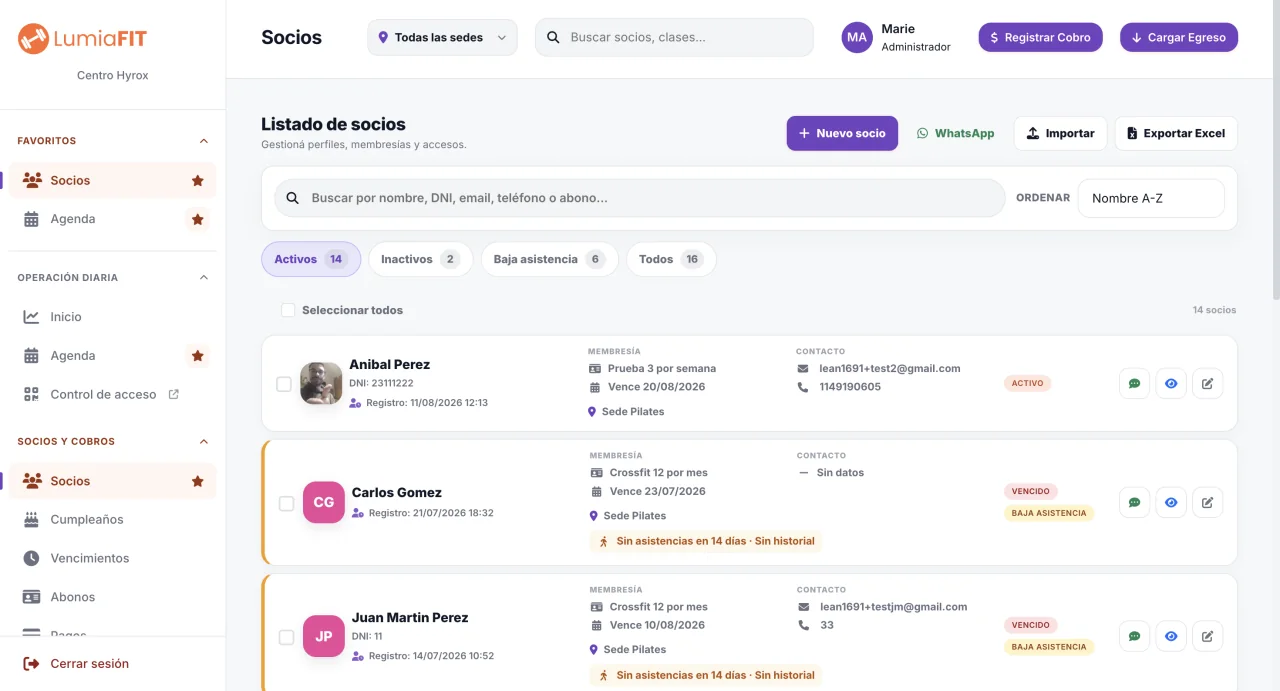The width and height of the screenshot is (1280, 691).
Task: Click the MA user avatar
Action: pos(857,37)
